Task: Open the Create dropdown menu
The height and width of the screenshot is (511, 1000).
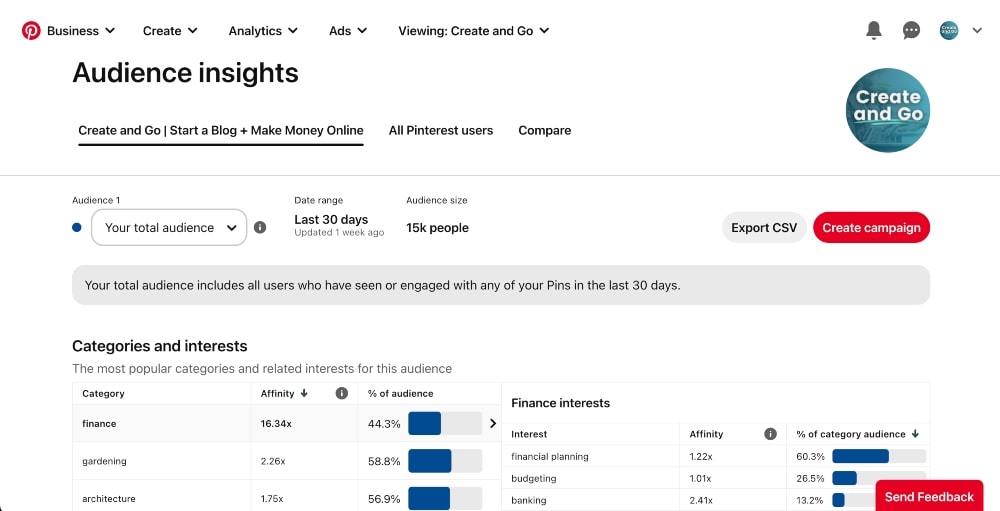Action: tap(170, 31)
